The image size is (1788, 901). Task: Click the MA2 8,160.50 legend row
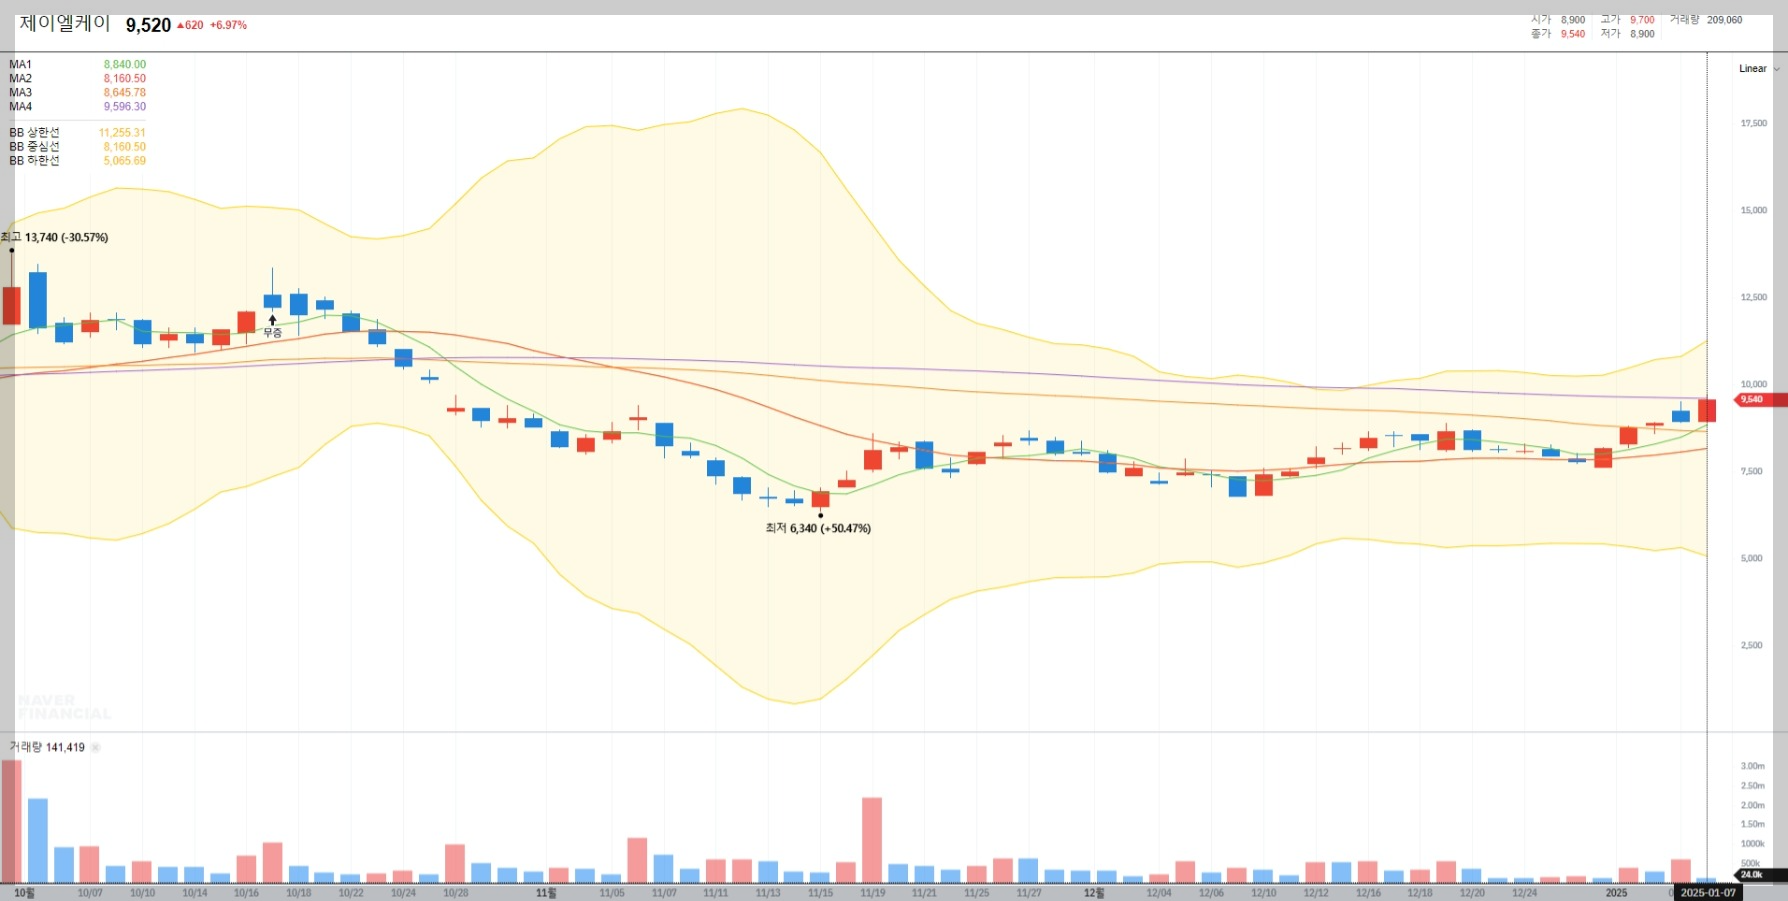click(x=78, y=78)
